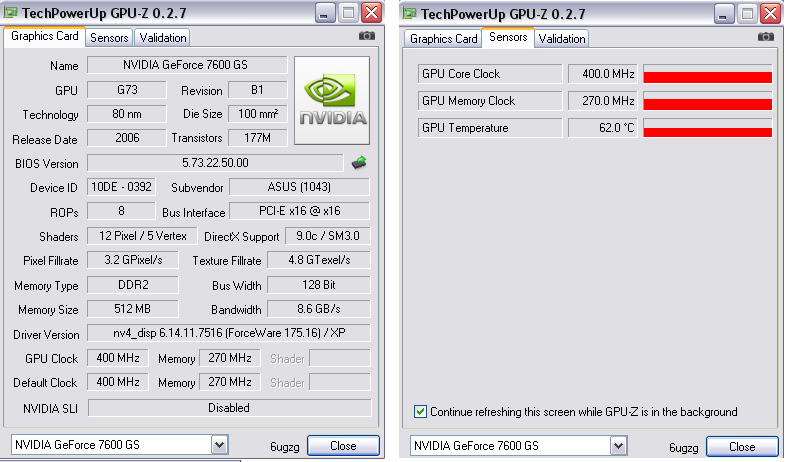Click the GPU Core Clock red graph

708,74
